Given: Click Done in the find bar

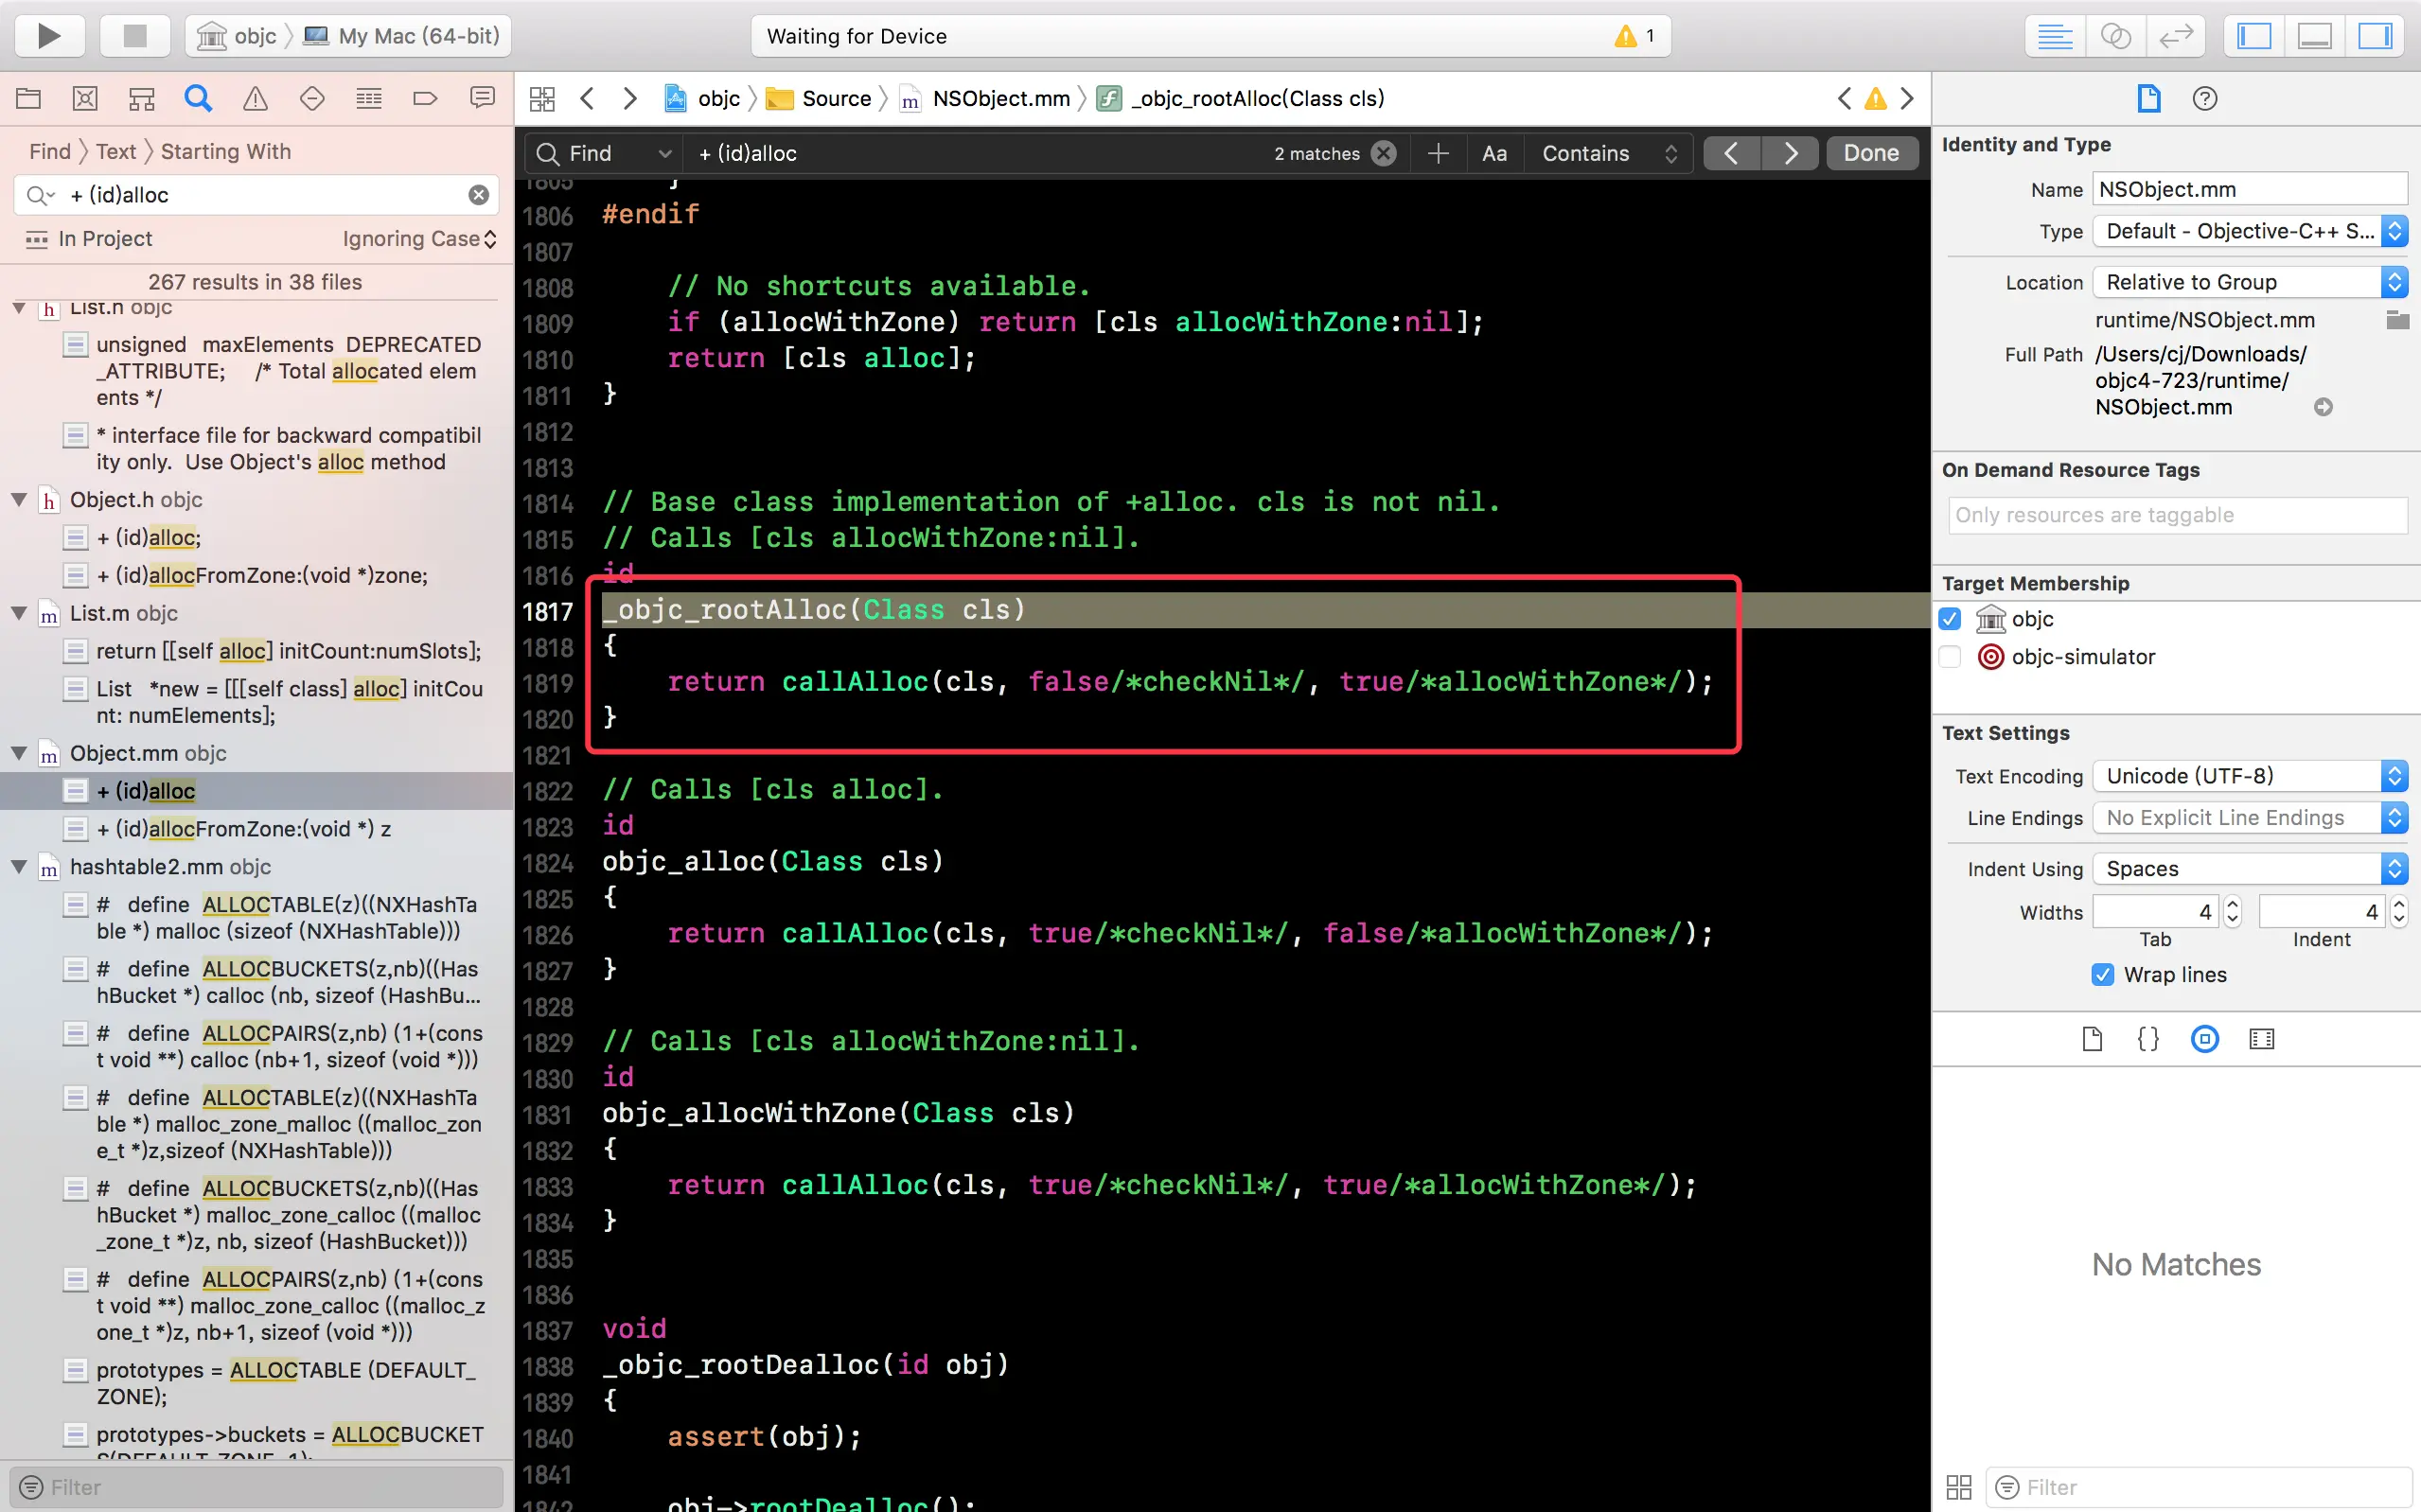Looking at the screenshot, I should [1870, 153].
